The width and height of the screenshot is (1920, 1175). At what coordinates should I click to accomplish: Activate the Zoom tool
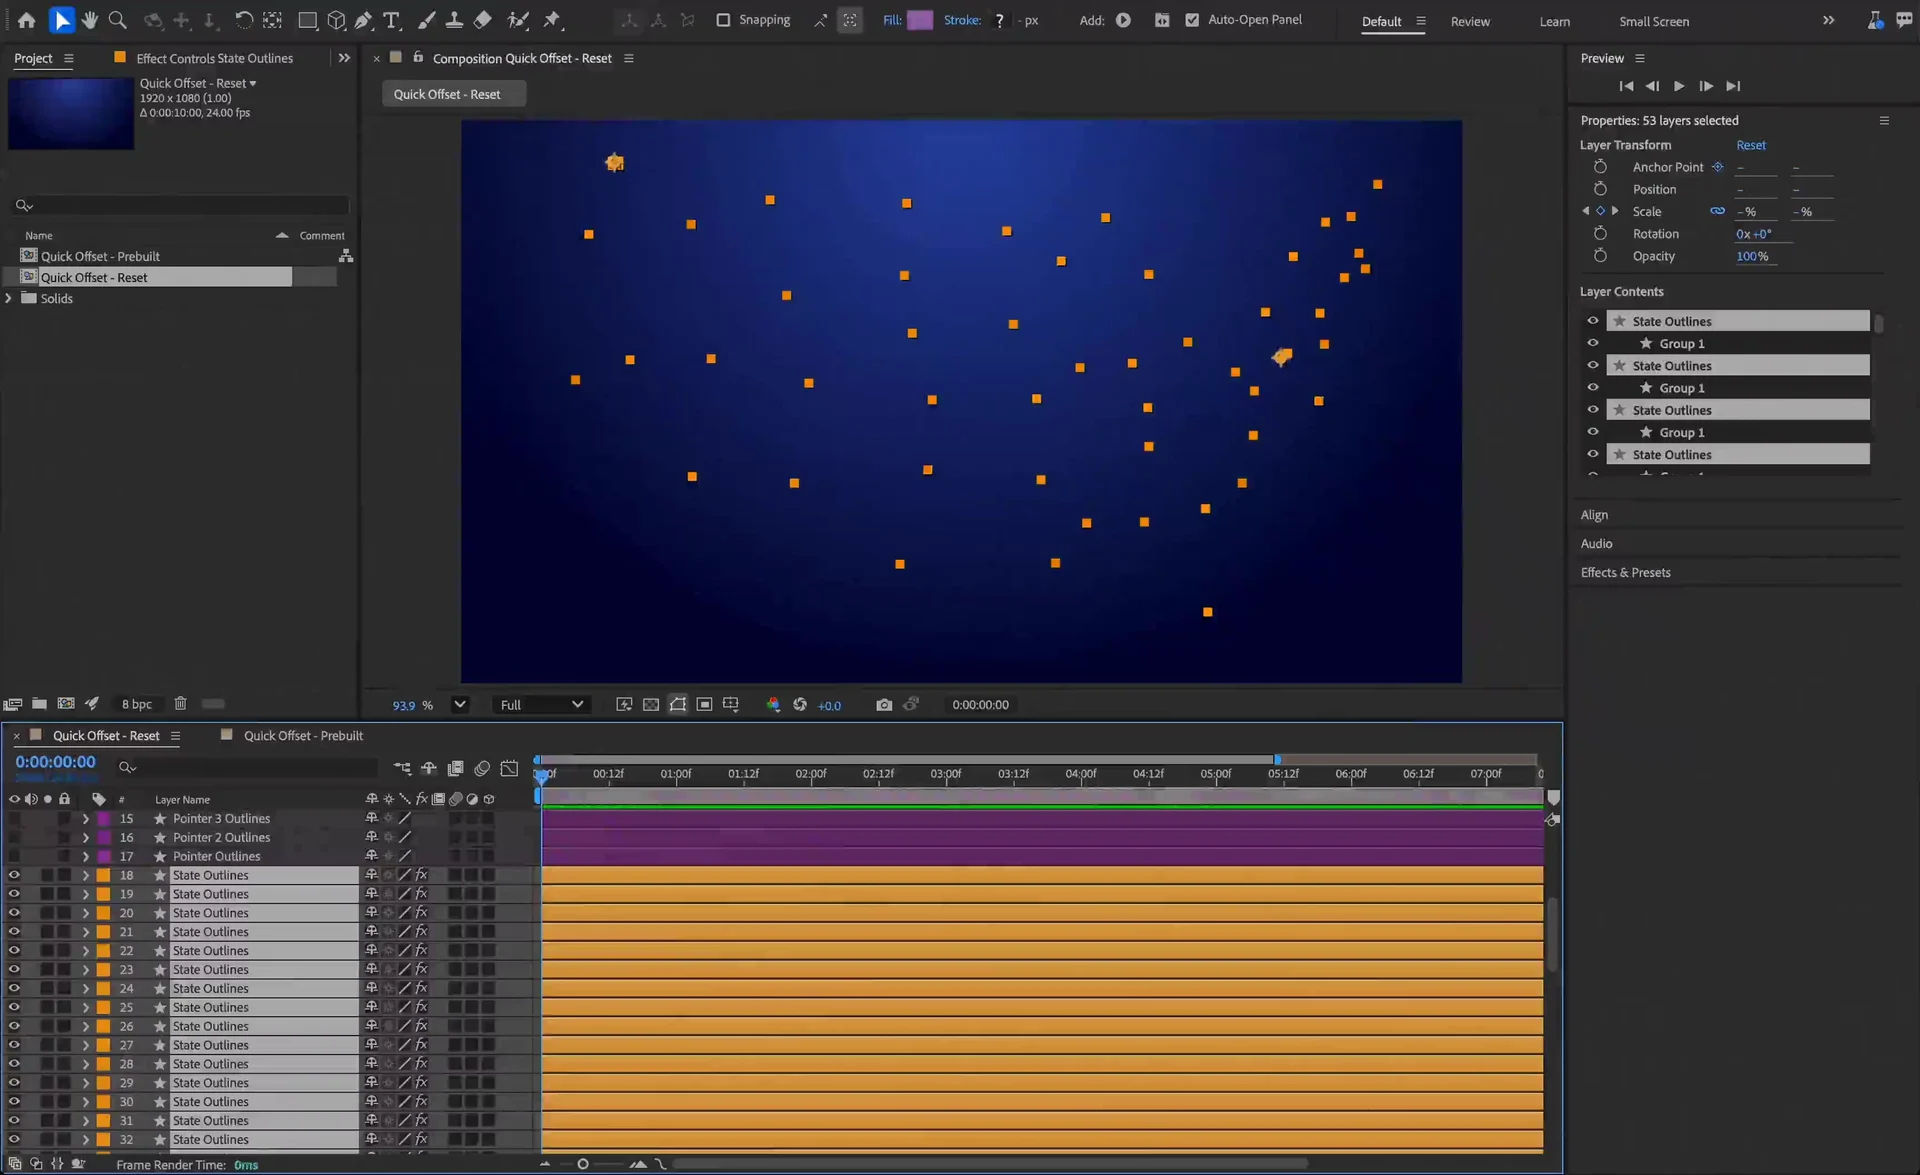(x=118, y=20)
